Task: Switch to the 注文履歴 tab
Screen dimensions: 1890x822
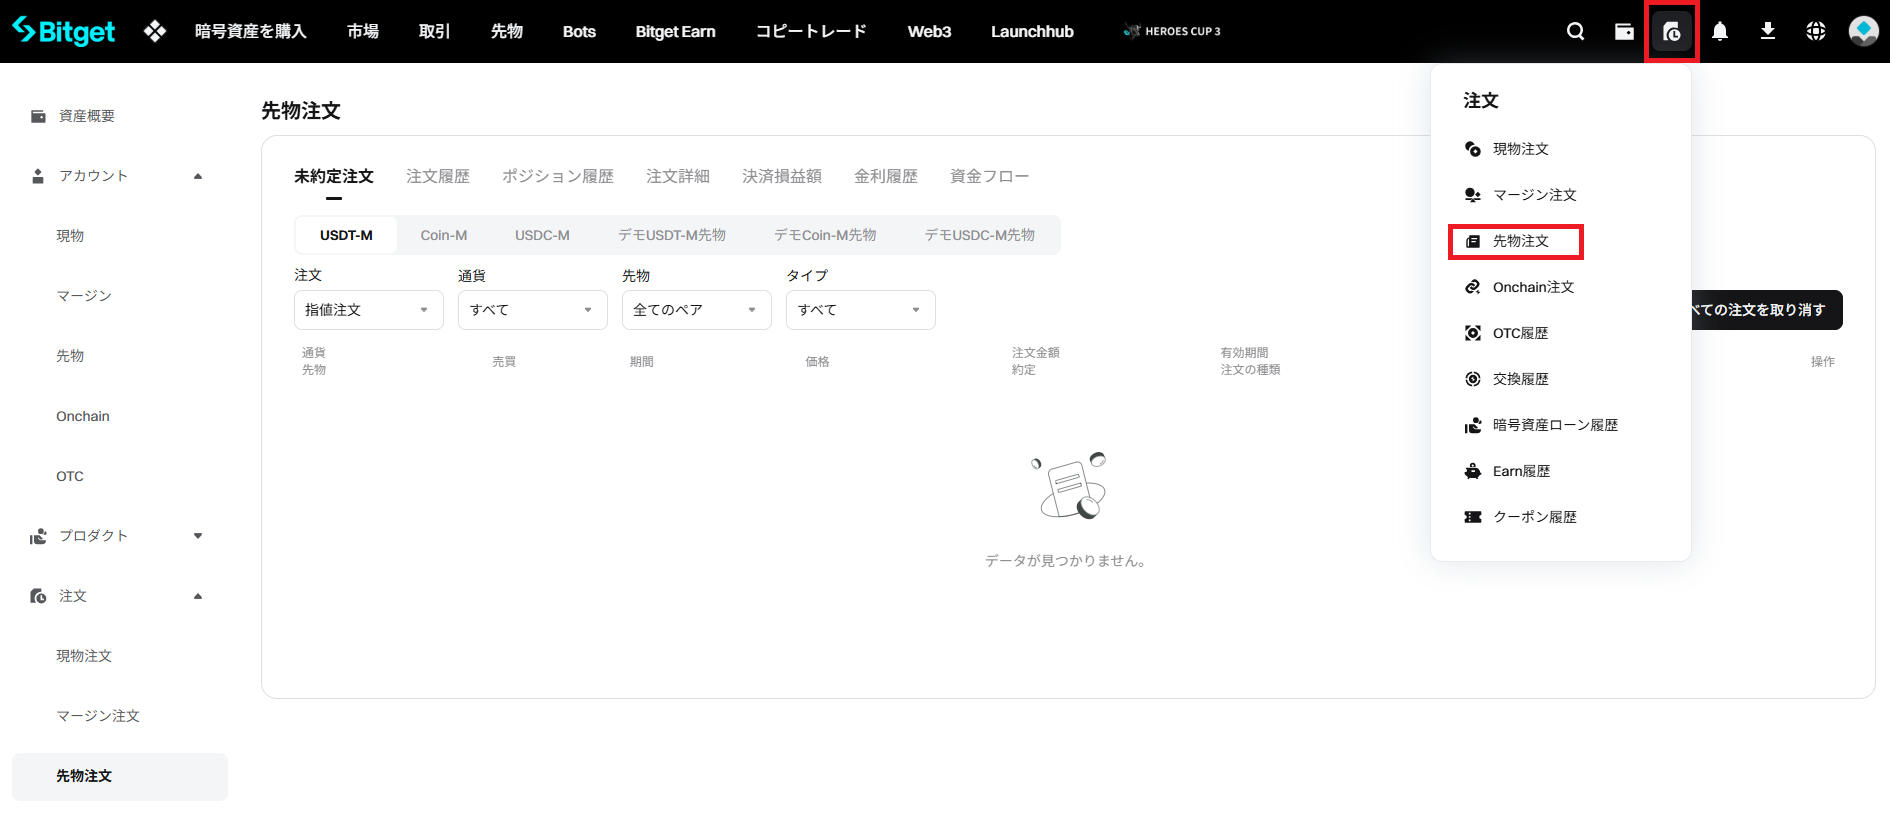Action: point(438,176)
